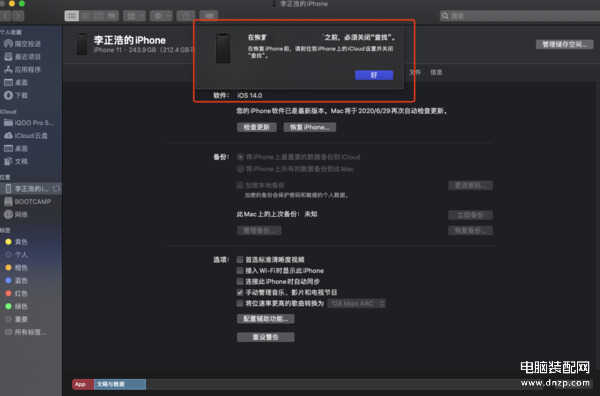The width and height of the screenshot is (600, 396).
Task: Open the iQOO Pro 5 folder under iCloud
Action: tap(29, 123)
